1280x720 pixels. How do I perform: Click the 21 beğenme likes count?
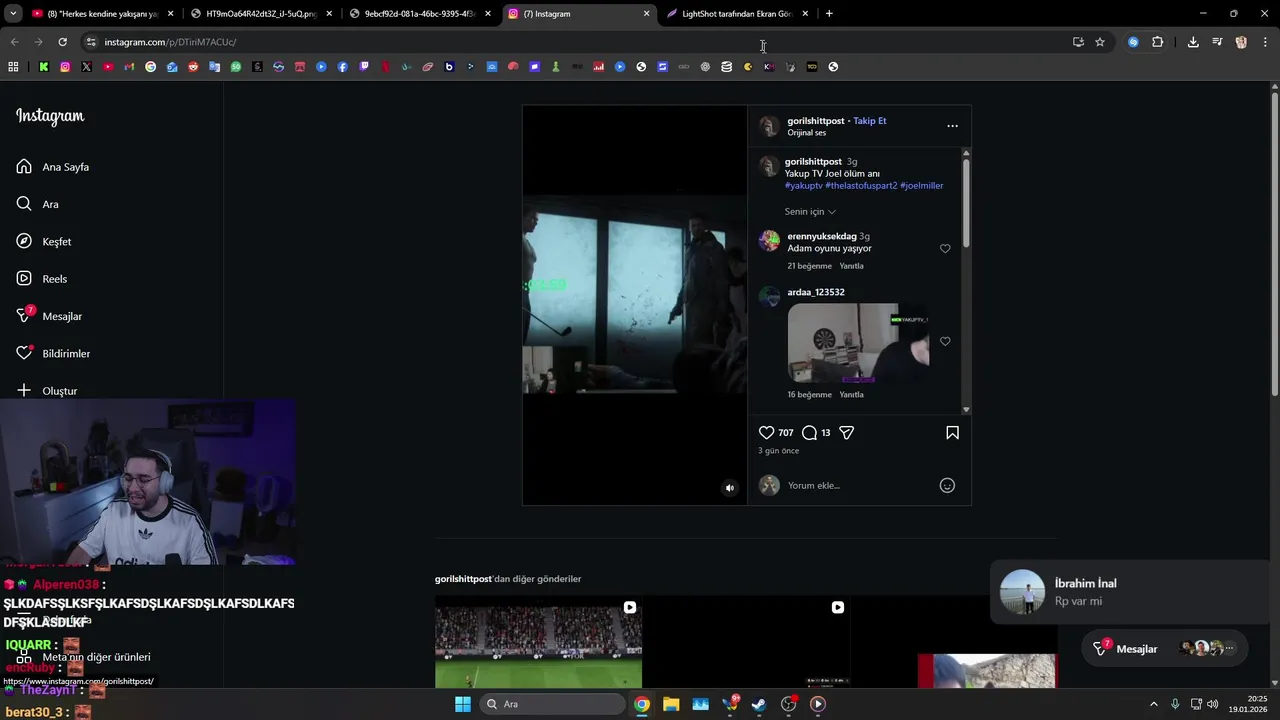point(809,266)
